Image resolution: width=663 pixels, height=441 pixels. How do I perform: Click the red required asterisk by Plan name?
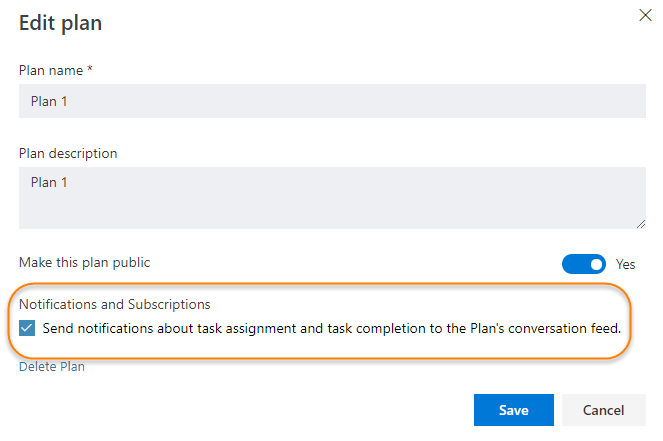pyautogui.click(x=90, y=70)
